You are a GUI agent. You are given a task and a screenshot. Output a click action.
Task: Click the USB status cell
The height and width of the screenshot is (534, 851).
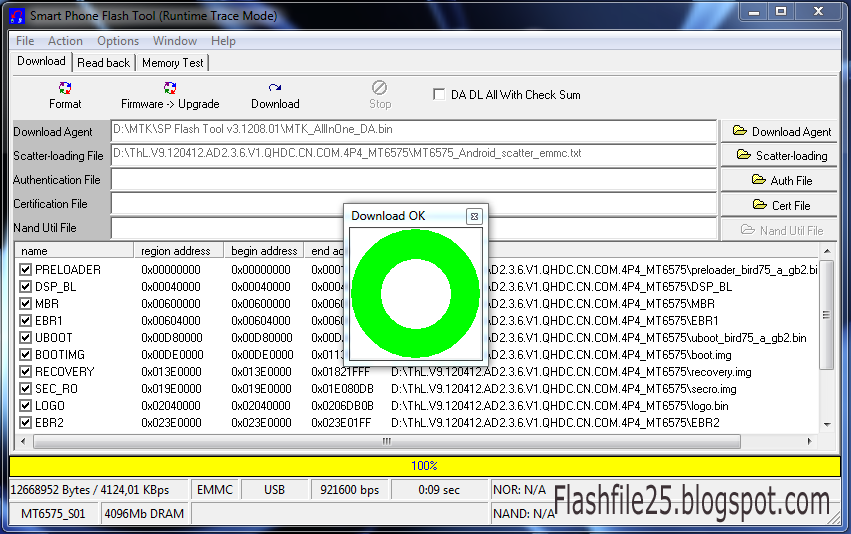(x=274, y=490)
